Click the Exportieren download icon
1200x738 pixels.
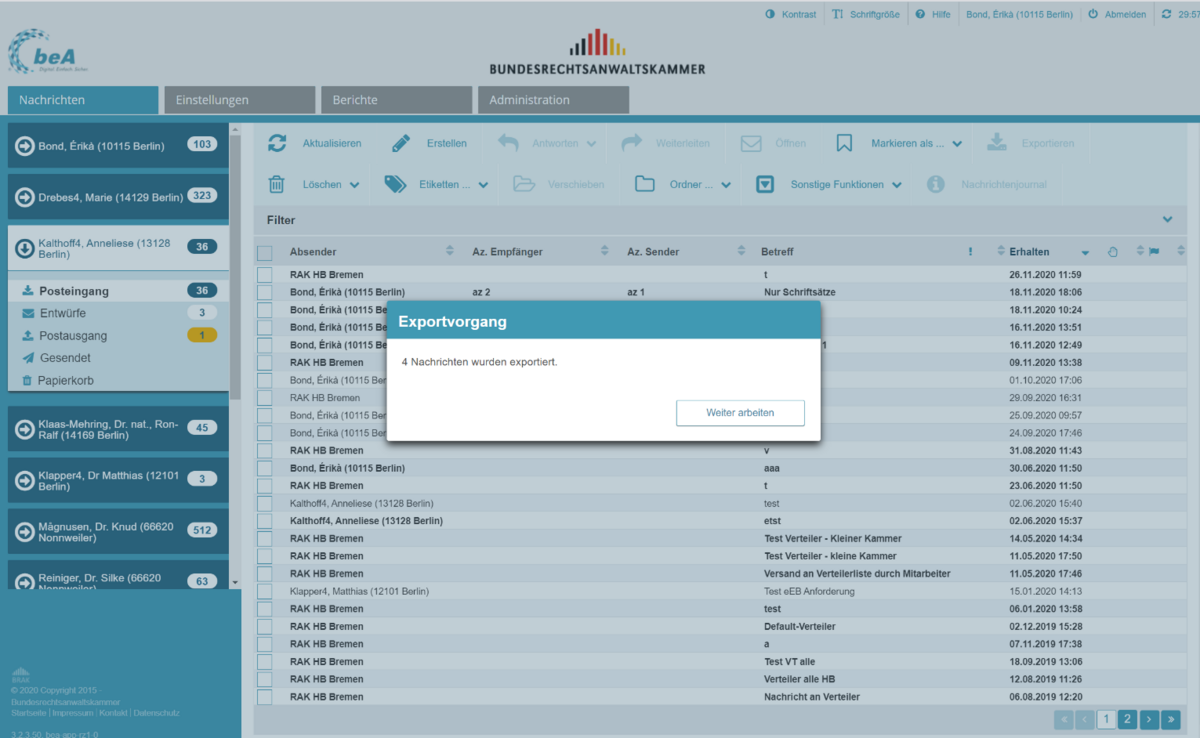tap(997, 143)
